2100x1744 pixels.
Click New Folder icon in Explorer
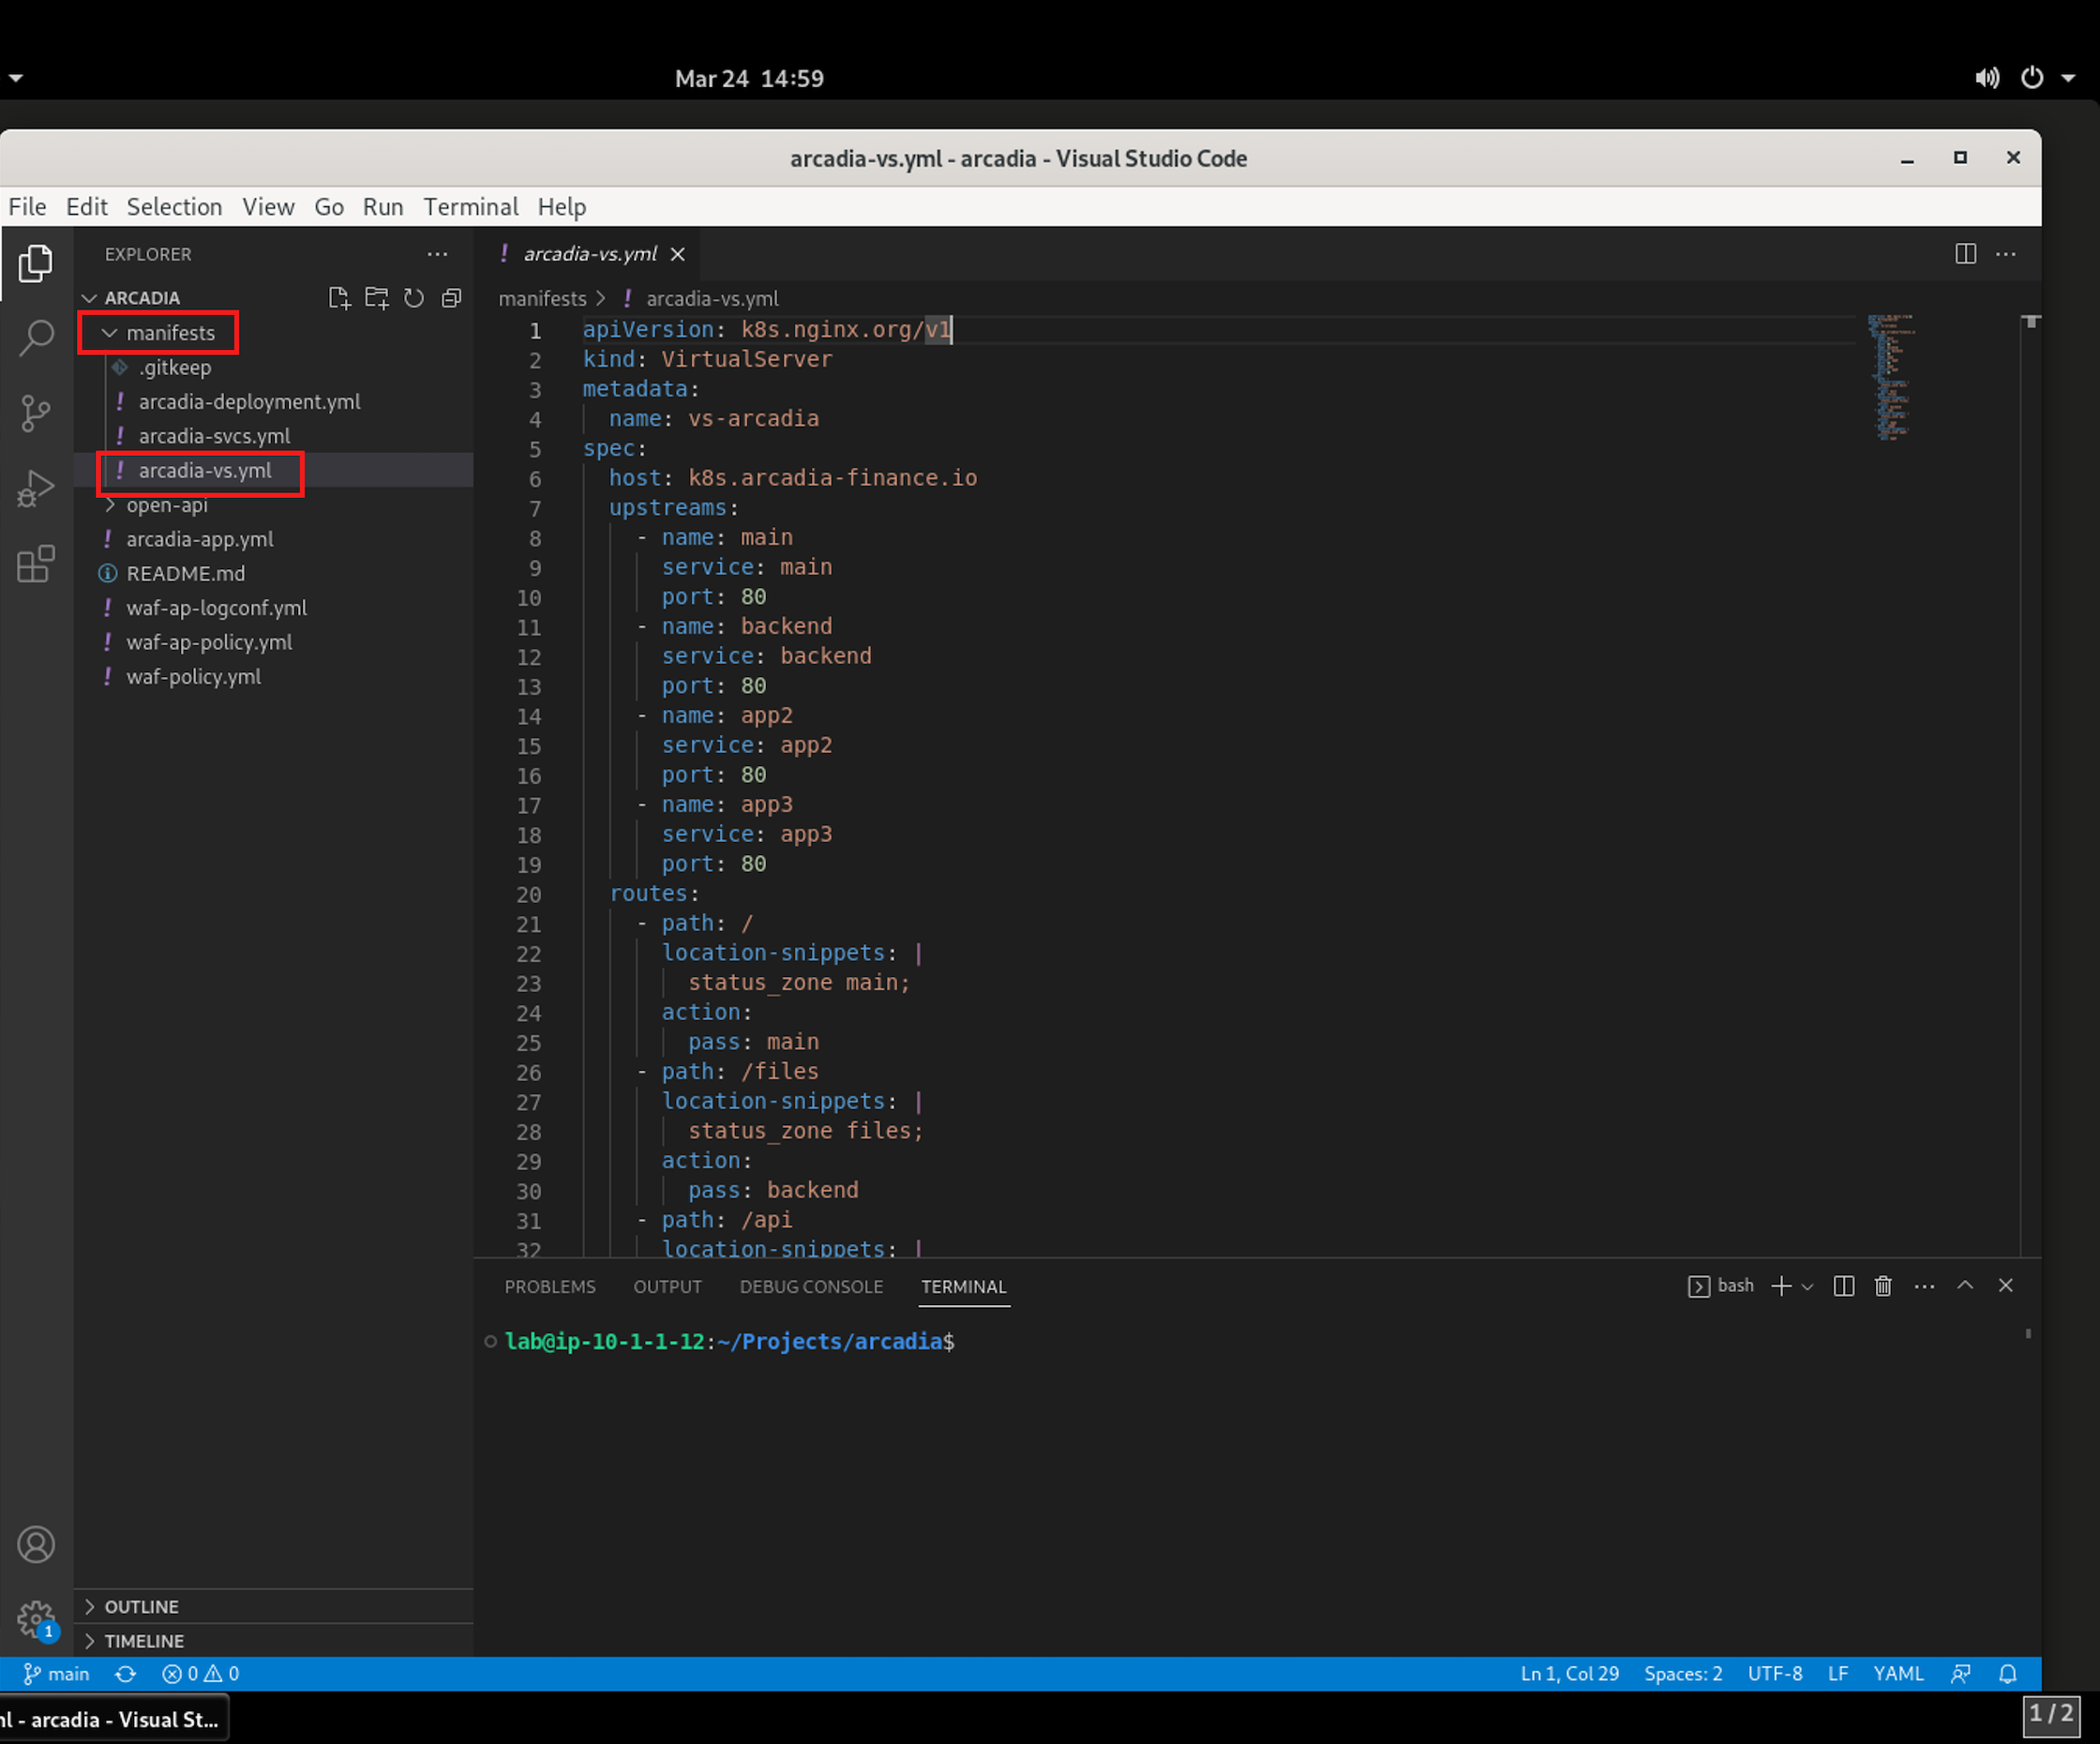coord(376,298)
